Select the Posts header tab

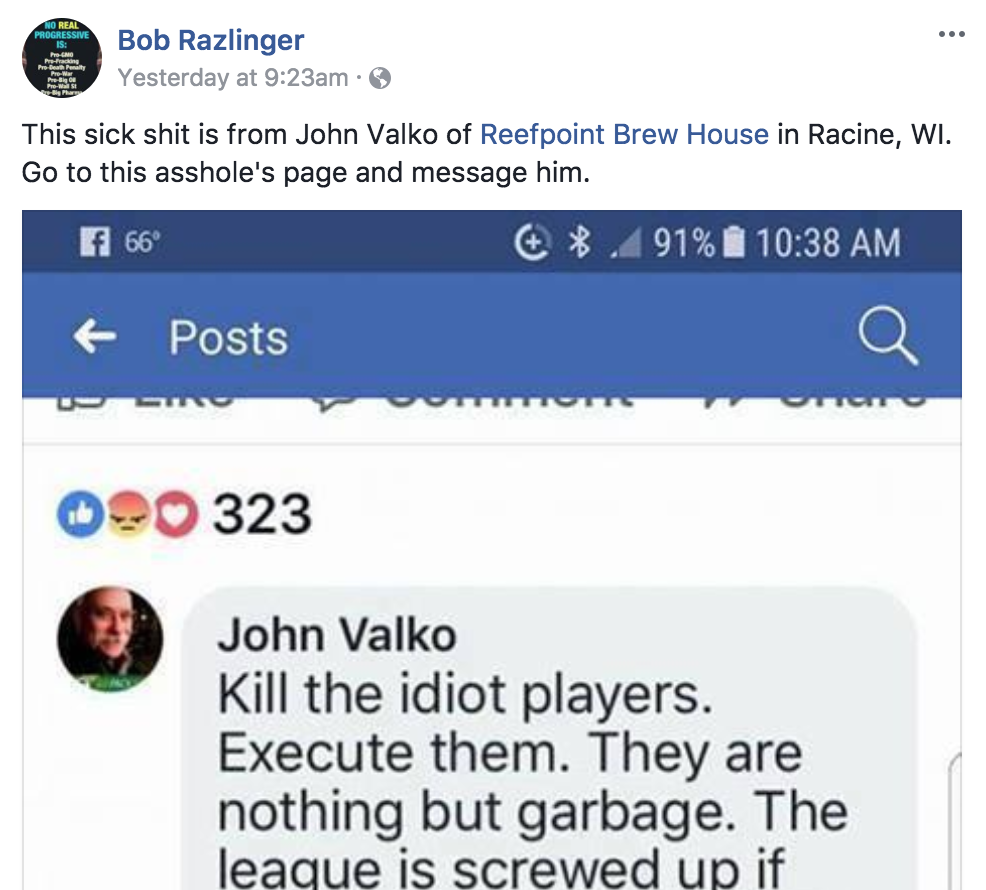(228, 338)
